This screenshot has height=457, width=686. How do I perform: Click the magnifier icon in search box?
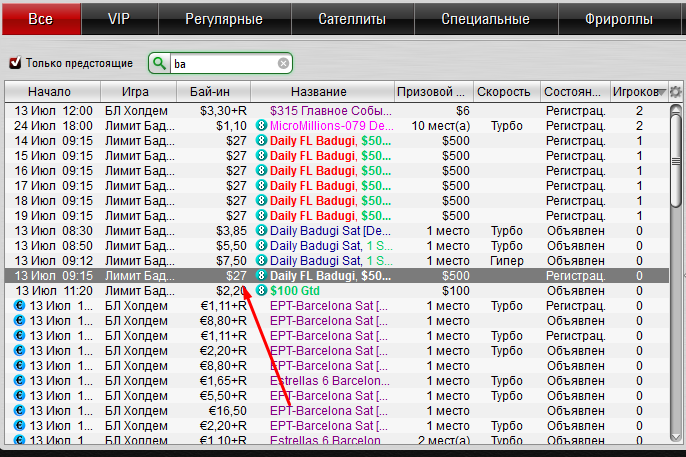point(160,63)
